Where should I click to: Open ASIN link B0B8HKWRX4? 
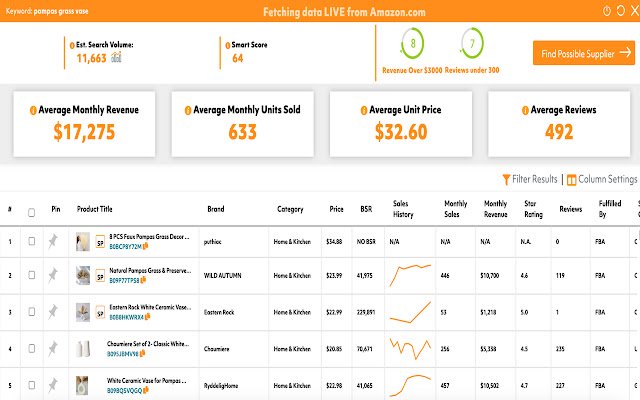pyautogui.click(x=127, y=318)
